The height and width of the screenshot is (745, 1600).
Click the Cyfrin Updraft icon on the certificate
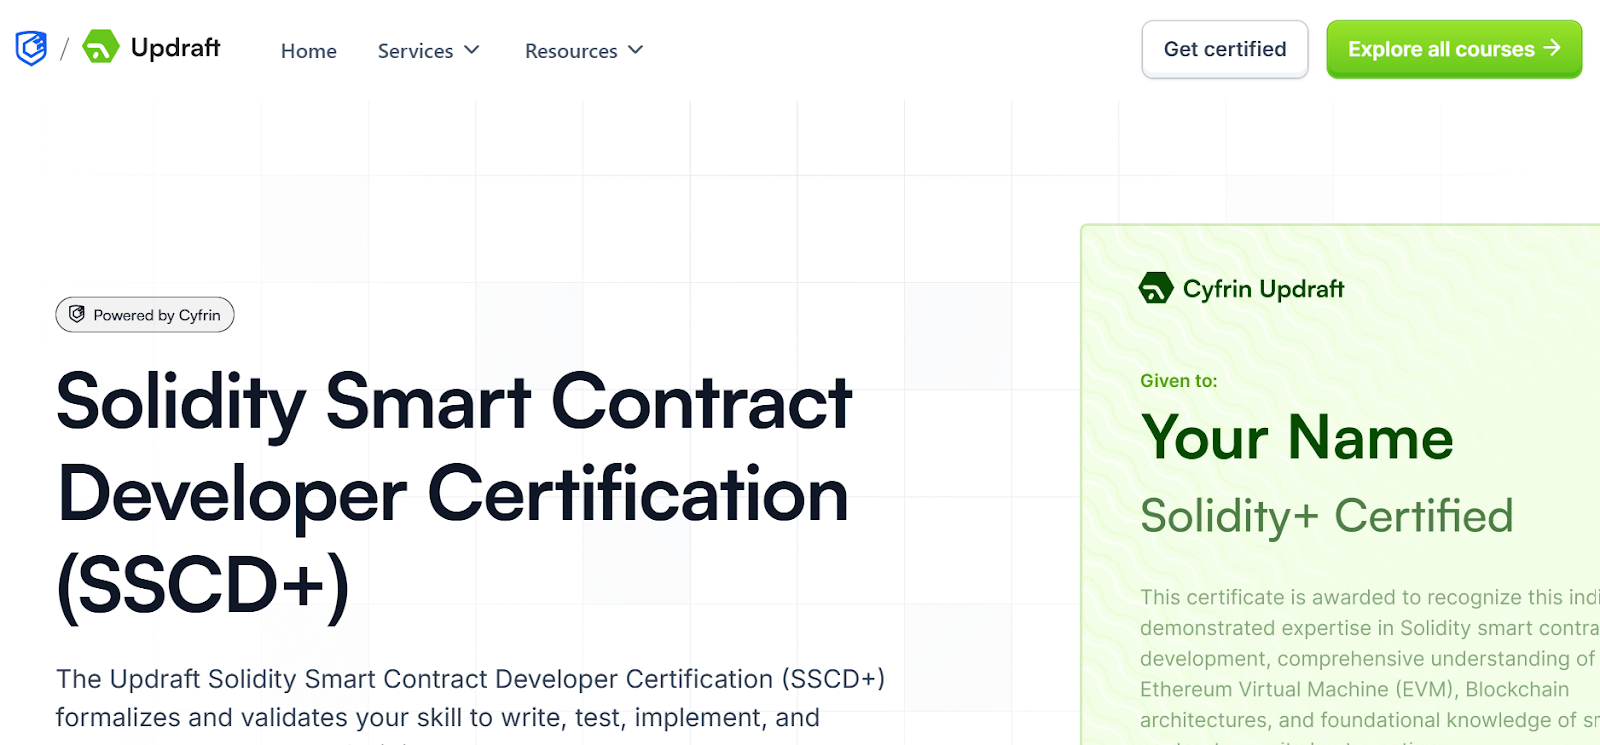point(1156,288)
